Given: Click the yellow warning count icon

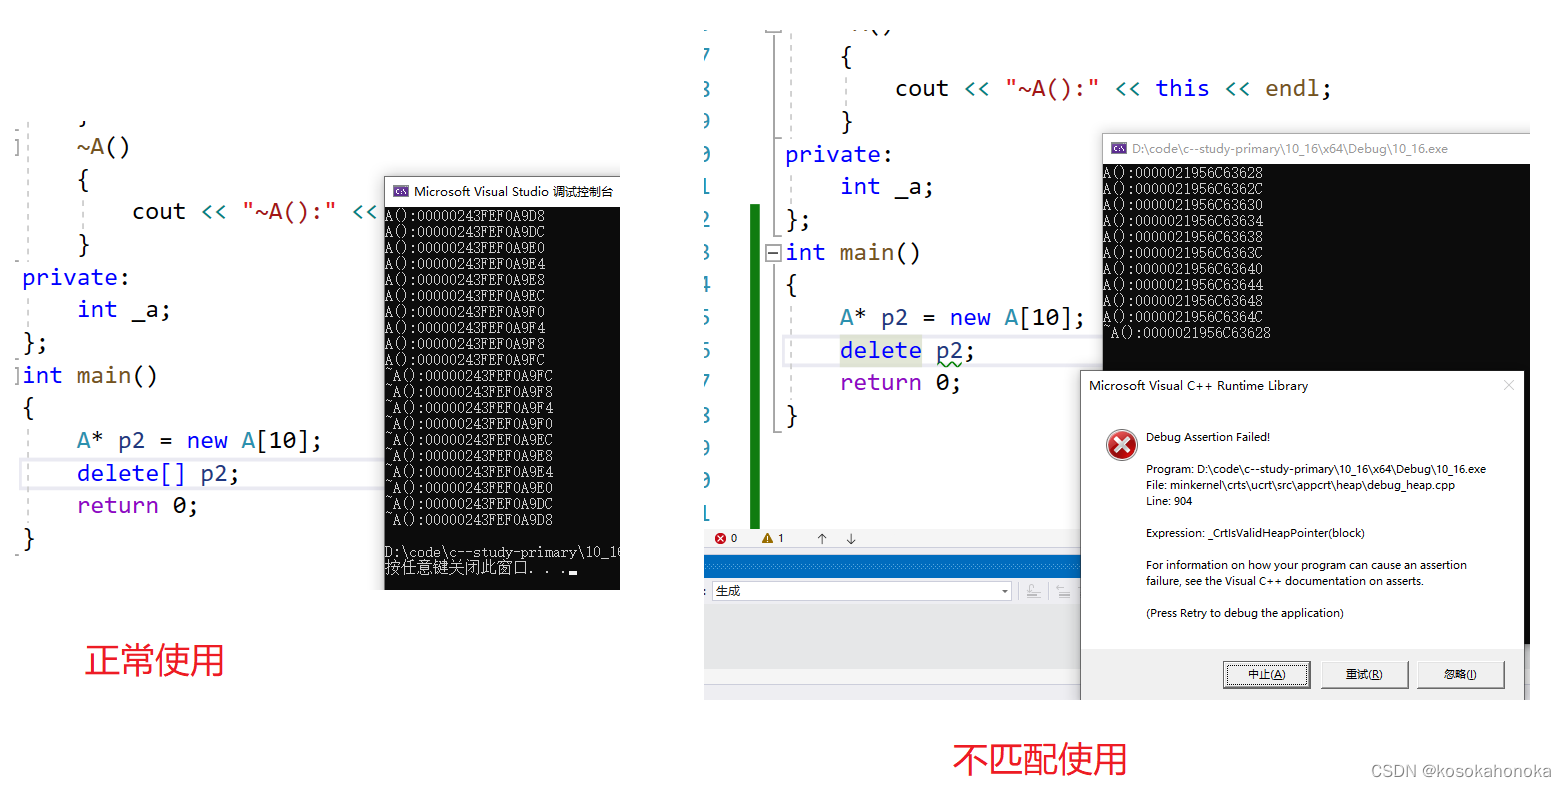Looking at the screenshot, I should click(x=767, y=538).
